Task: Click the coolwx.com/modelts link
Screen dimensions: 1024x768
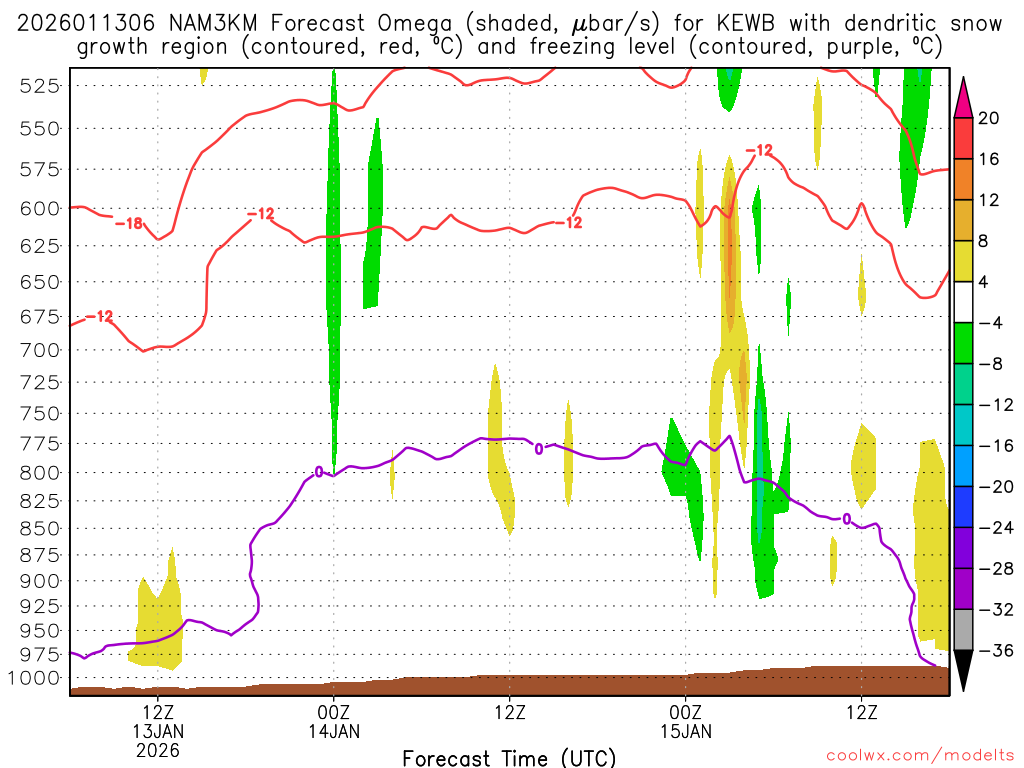Action: pyautogui.click(x=920, y=756)
